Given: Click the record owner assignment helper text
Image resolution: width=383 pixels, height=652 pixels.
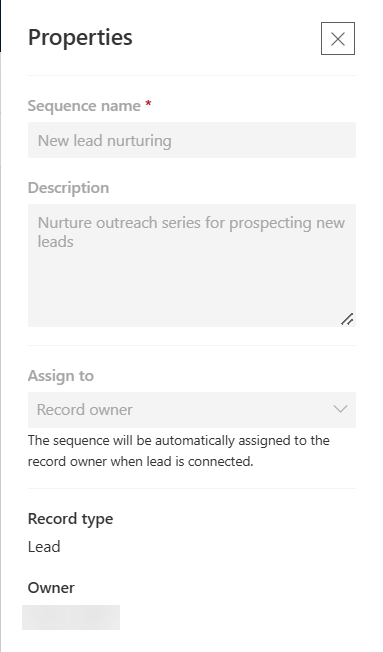Looking at the screenshot, I should [x=178, y=451].
